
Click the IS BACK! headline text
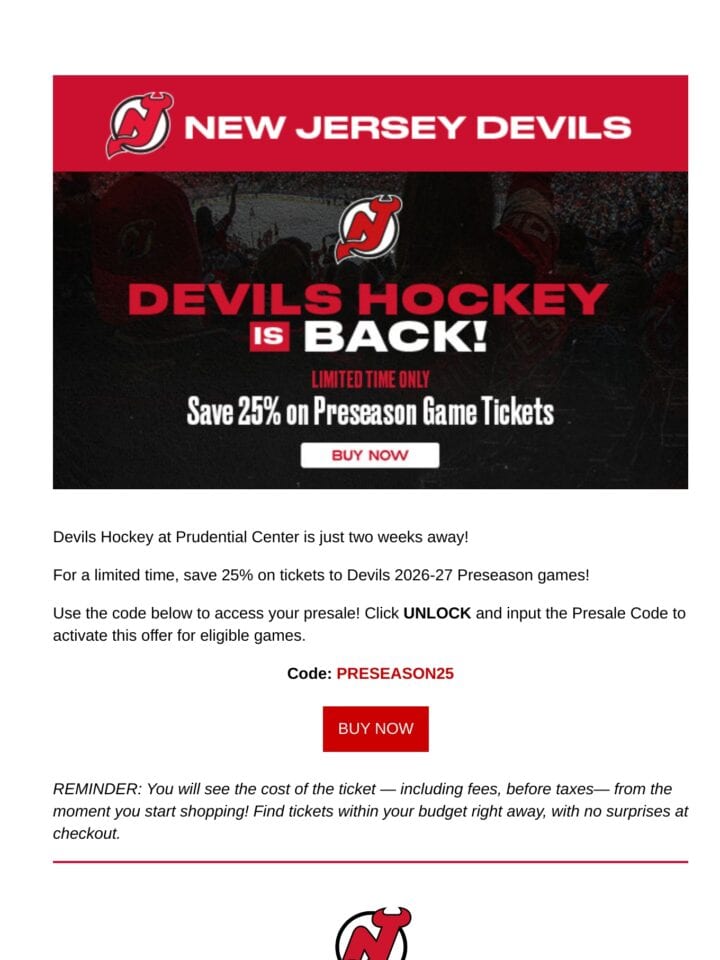tap(369, 336)
